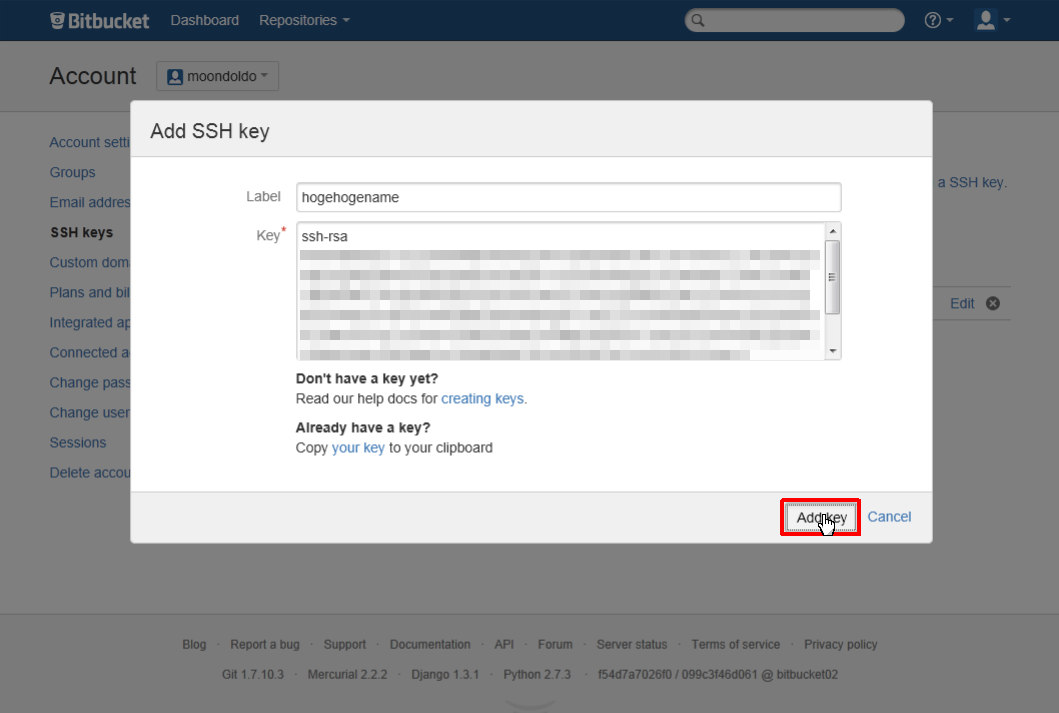Expand the Repositories dropdown menu
This screenshot has height=713, width=1059.
(304, 20)
